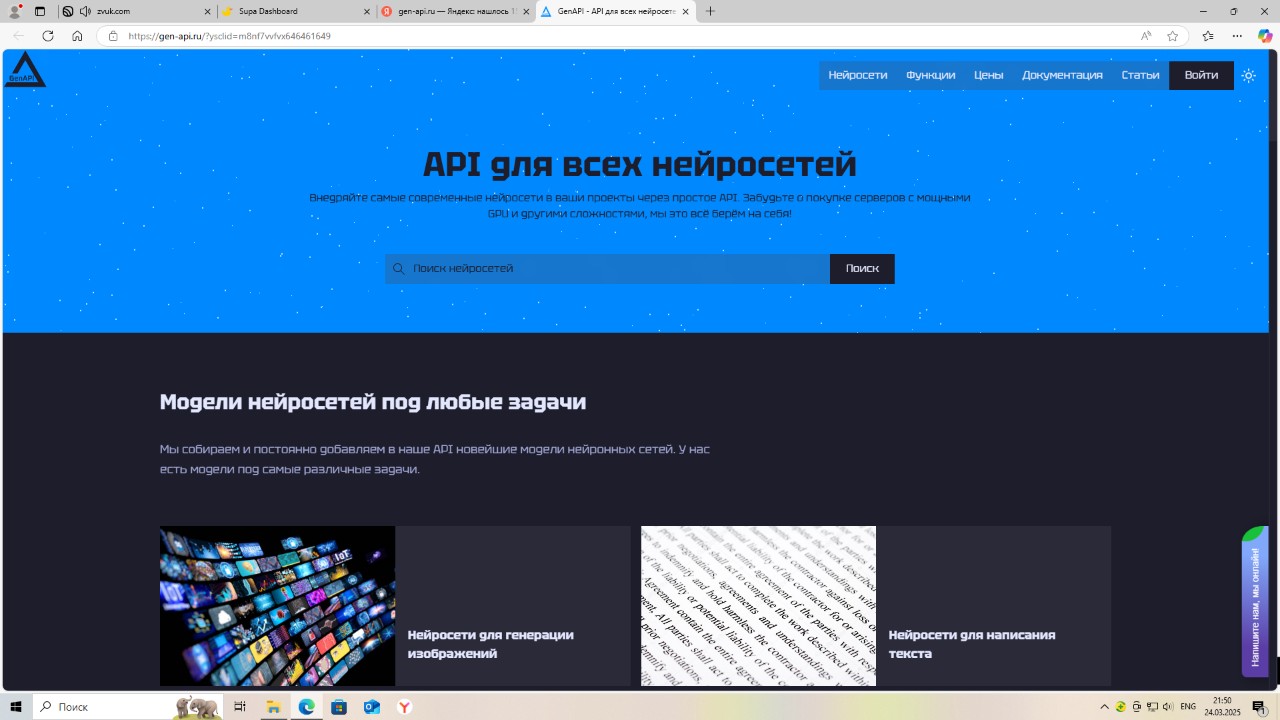Reload the current page

[48, 36]
